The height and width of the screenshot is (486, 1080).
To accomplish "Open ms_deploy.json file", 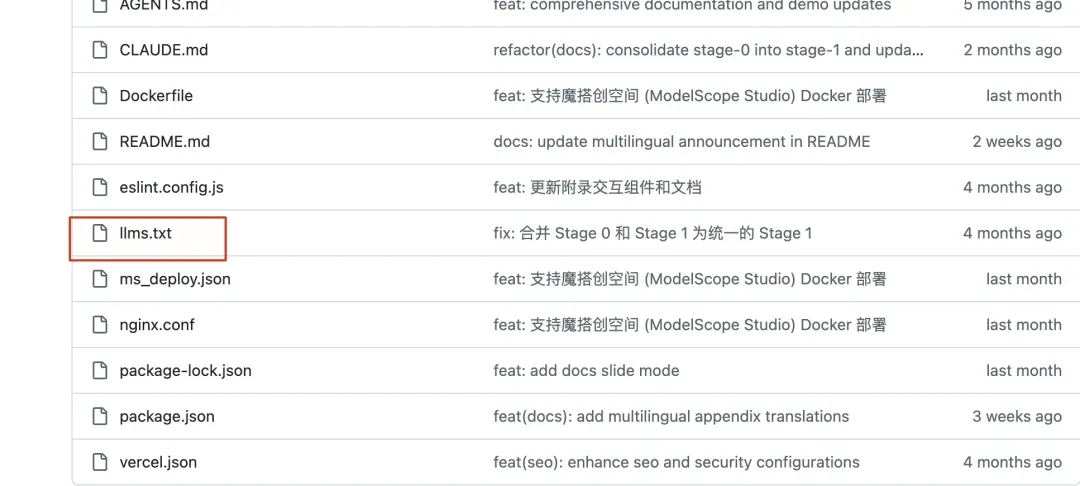I will [x=175, y=279].
